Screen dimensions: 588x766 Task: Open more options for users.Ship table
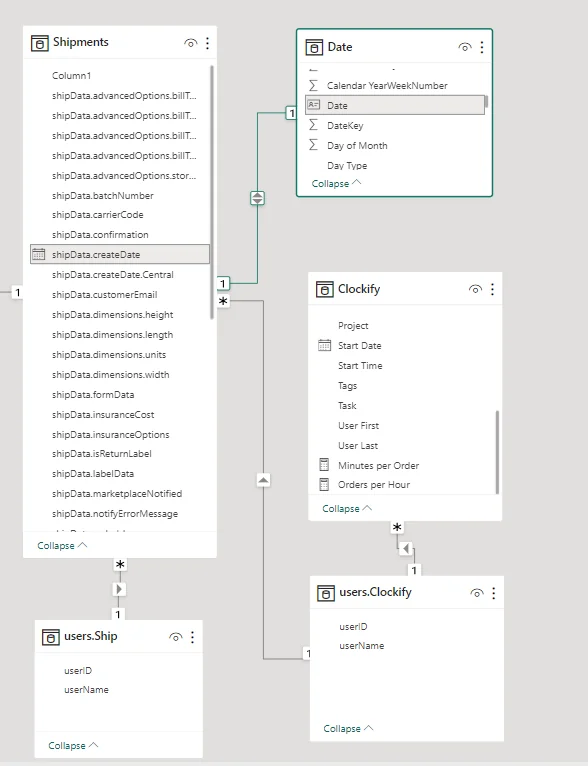[x=192, y=637]
